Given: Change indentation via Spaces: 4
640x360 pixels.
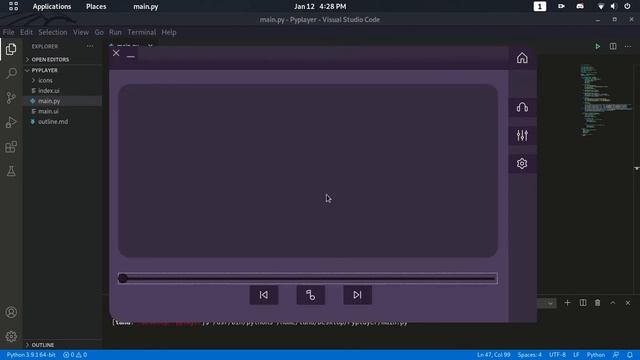Looking at the screenshot, I should point(529,355).
